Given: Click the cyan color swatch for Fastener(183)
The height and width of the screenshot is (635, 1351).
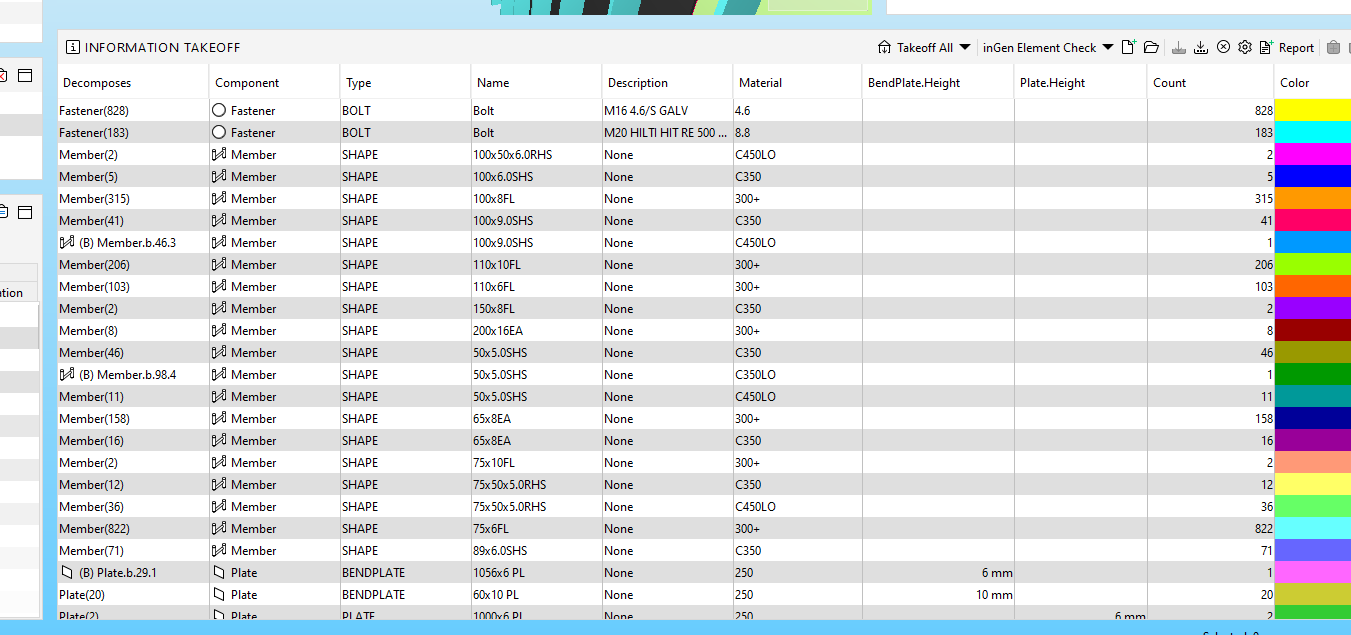Looking at the screenshot, I should [x=1313, y=132].
